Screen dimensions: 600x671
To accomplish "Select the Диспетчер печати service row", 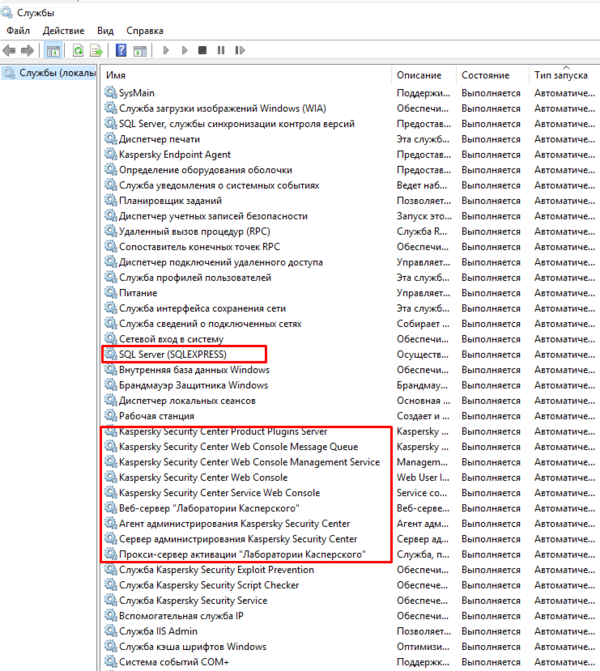I will click(159, 139).
